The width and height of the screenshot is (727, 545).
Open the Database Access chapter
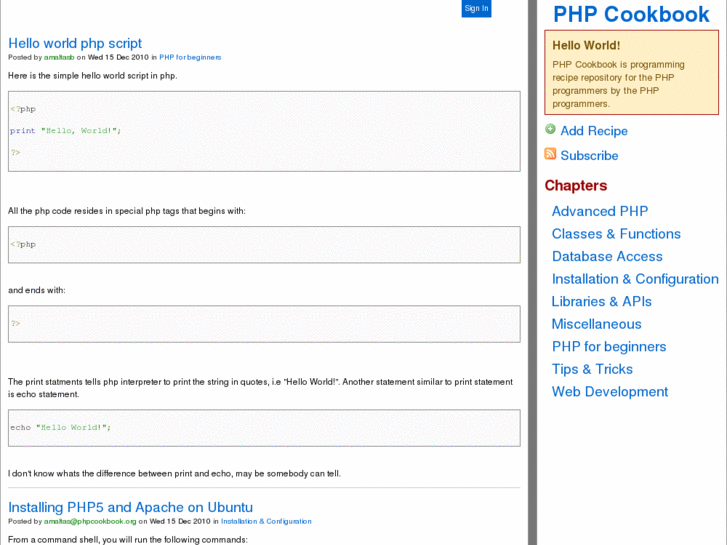(x=607, y=256)
